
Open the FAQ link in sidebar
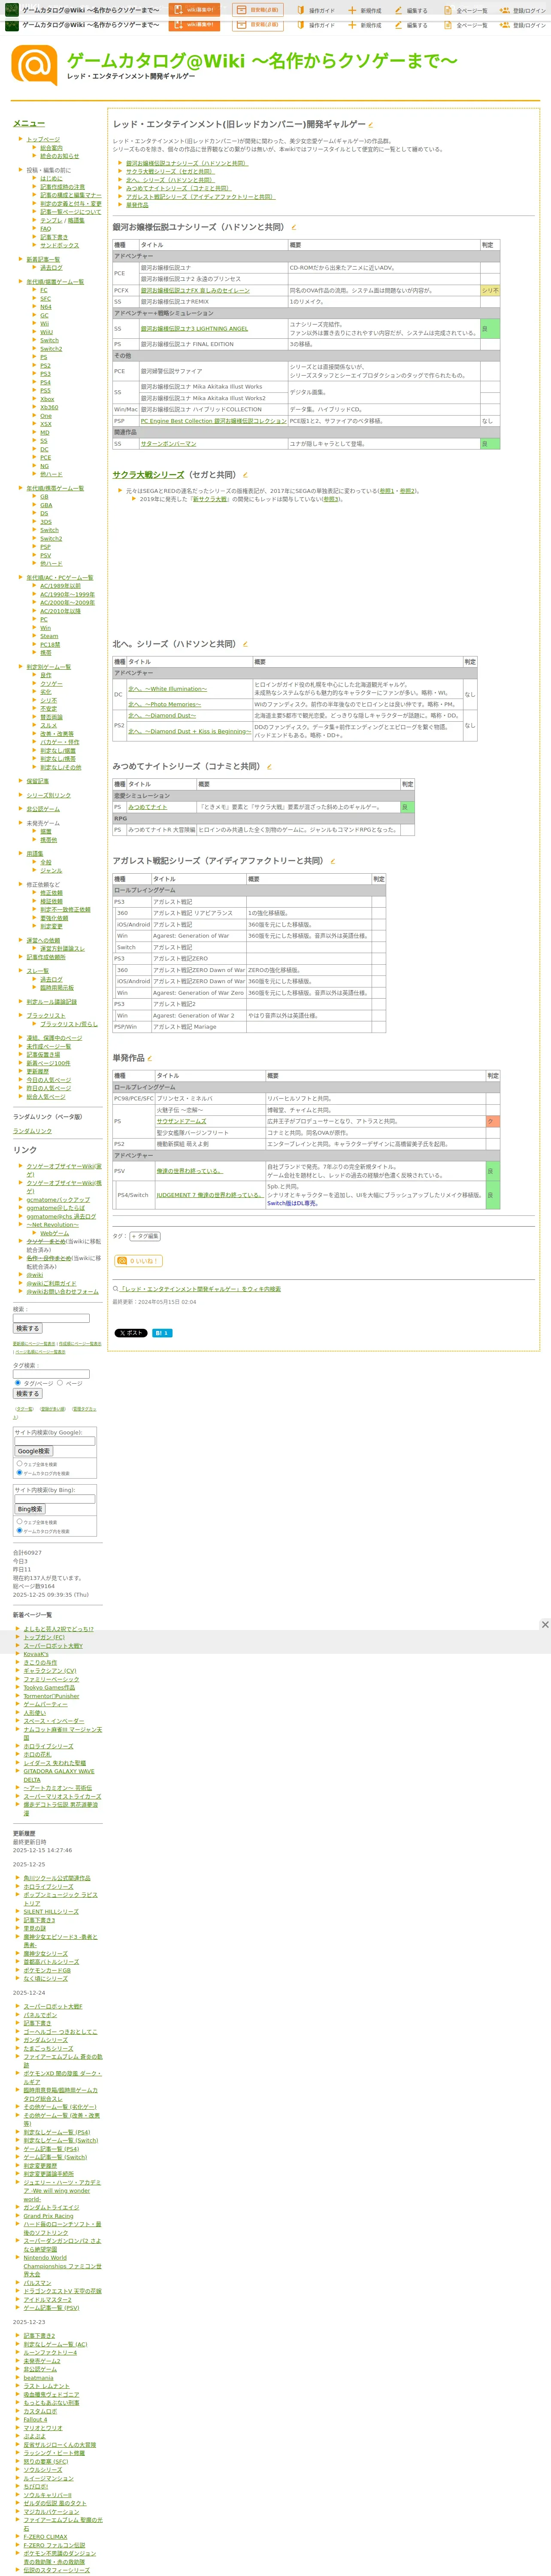coord(45,229)
